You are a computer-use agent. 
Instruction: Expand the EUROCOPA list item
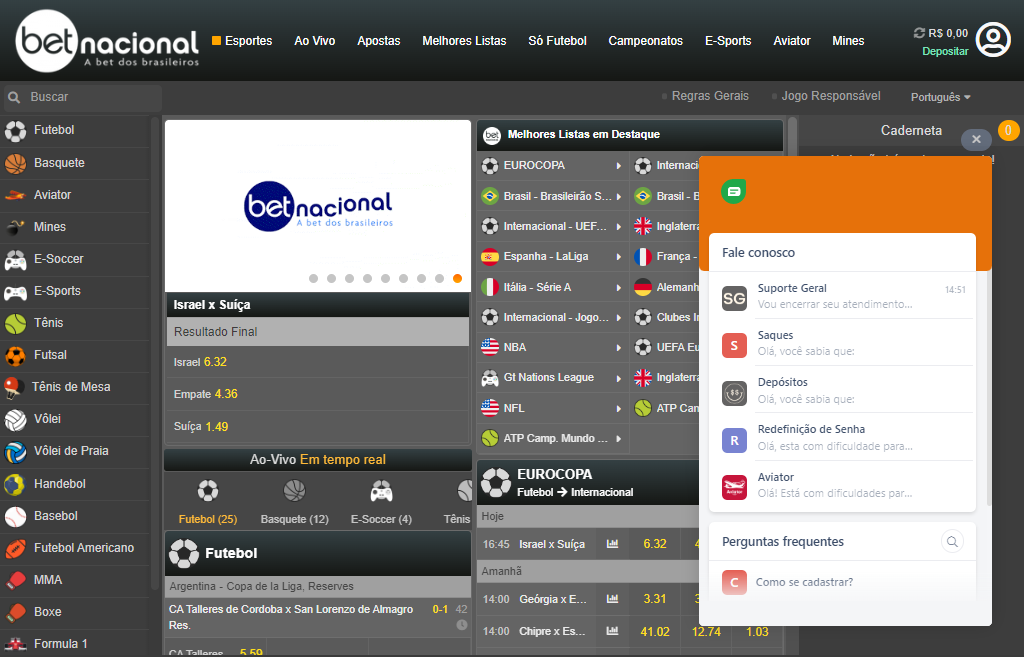pos(551,166)
